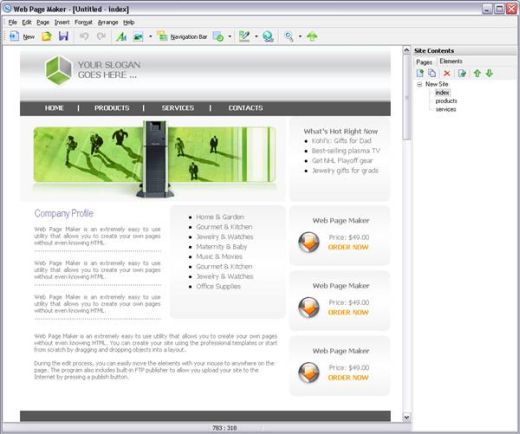Click the insert object icon after Navigation Bar

click(218, 36)
